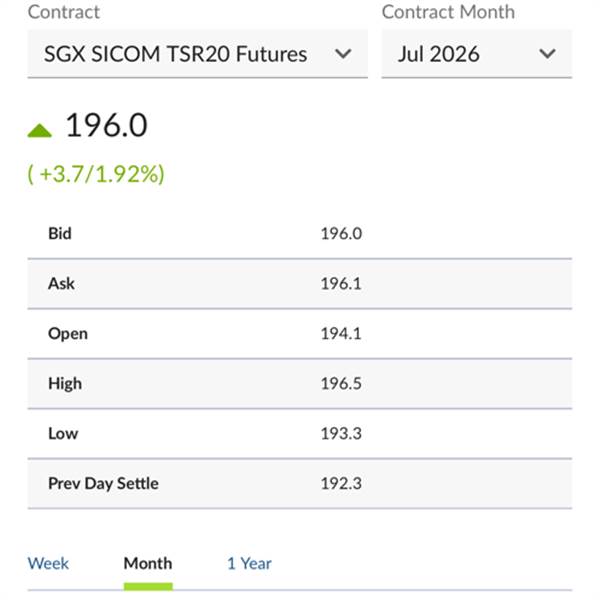Image resolution: width=600 pixels, height=600 pixels.
Task: Click the Prev Day Settle label
Action: pos(103,483)
